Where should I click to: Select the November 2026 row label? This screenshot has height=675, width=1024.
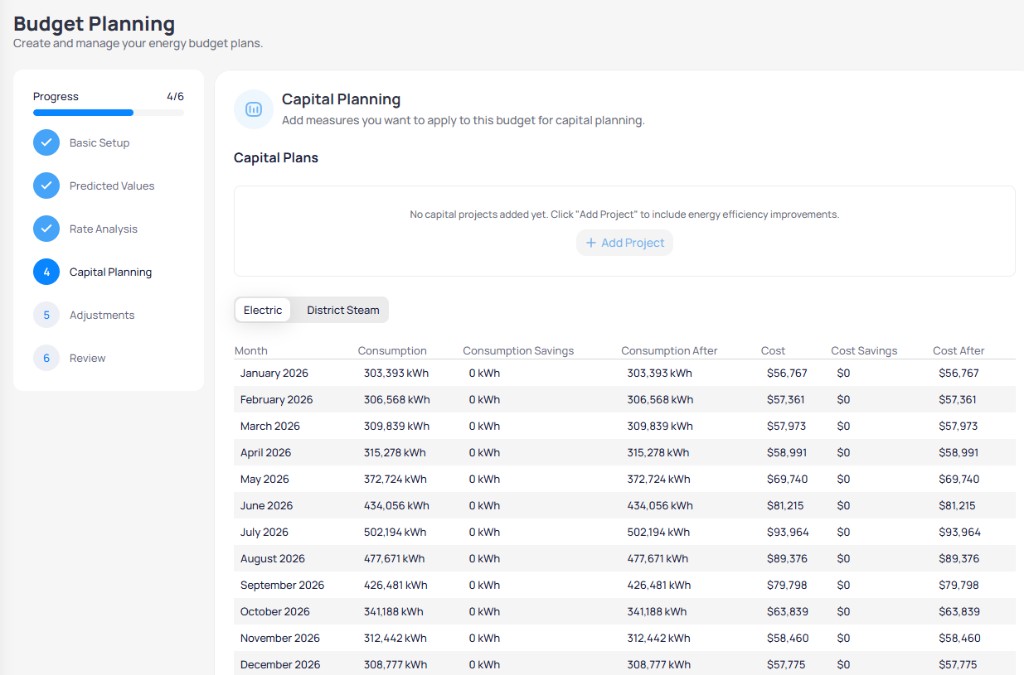[x=280, y=638]
